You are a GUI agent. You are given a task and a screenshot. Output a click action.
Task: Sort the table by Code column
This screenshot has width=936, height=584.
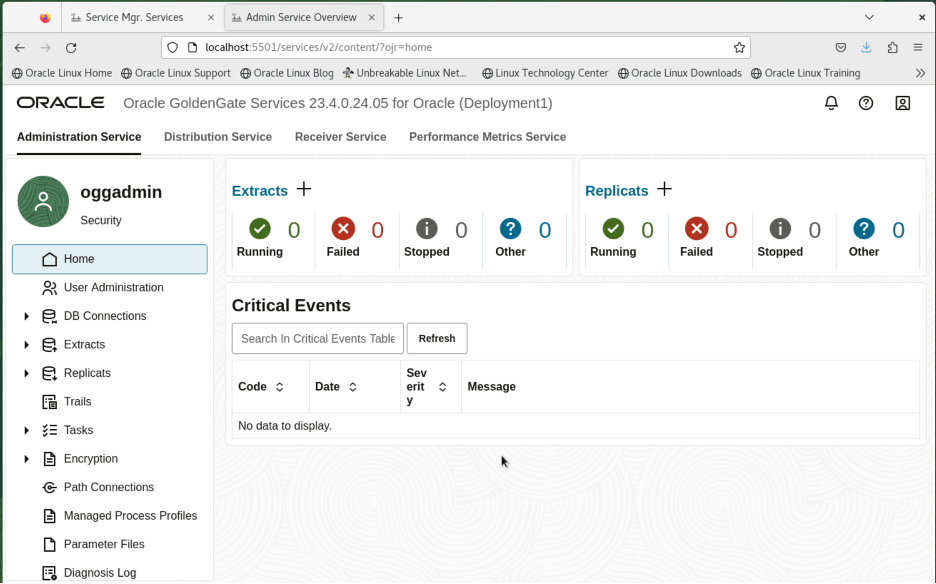tap(279, 387)
